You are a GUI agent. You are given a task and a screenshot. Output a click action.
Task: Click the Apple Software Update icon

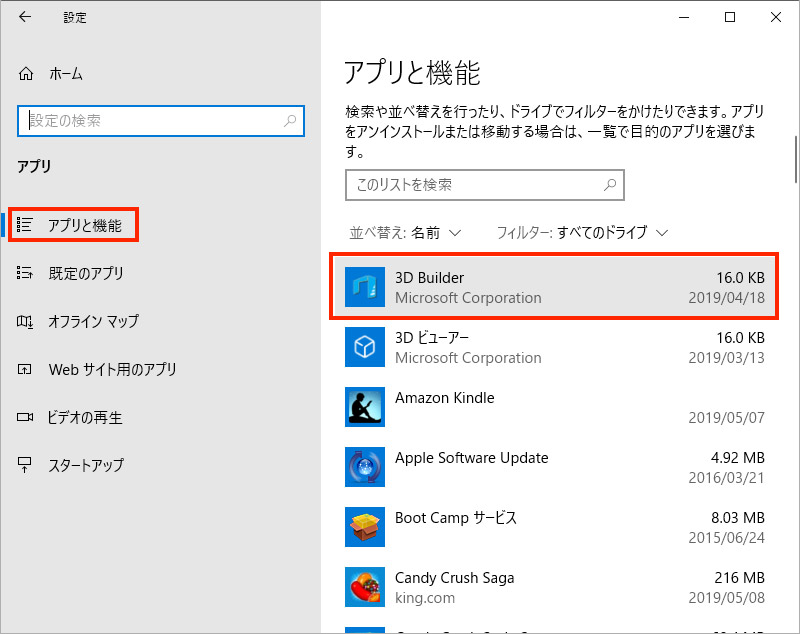point(365,467)
